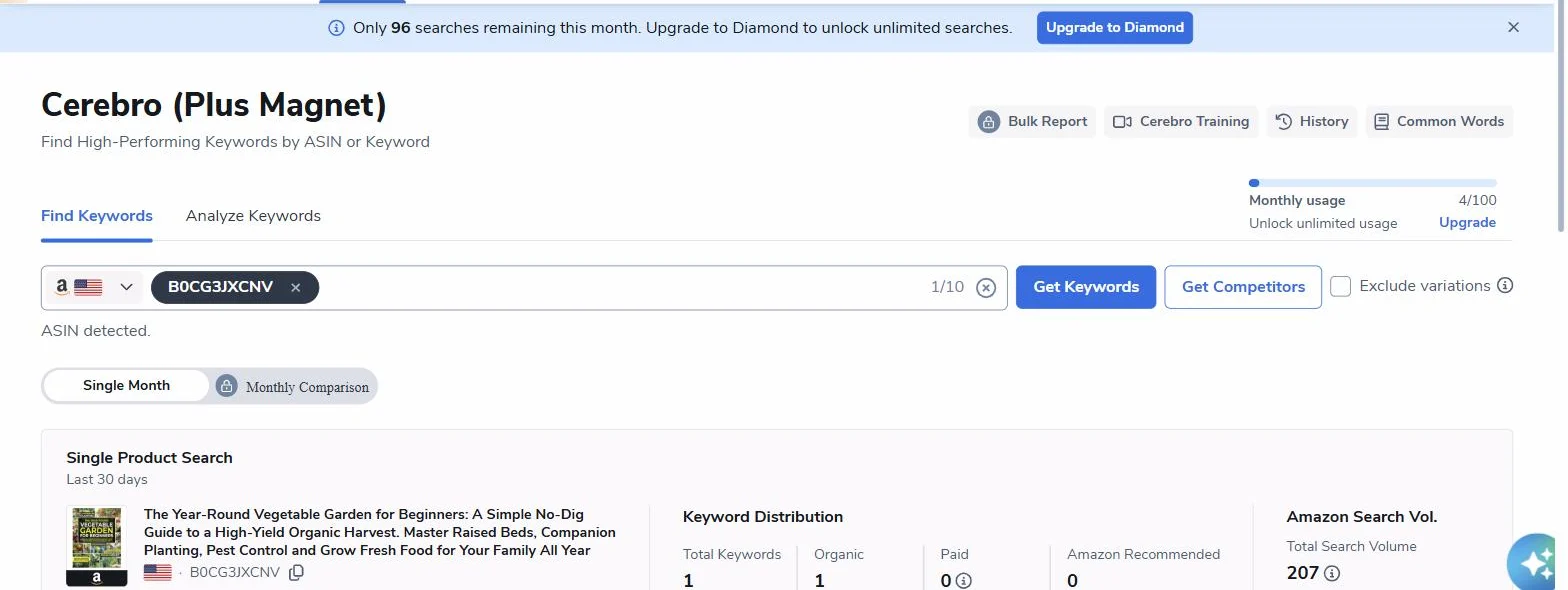Click the monthly usage progress bar

tap(1373, 183)
